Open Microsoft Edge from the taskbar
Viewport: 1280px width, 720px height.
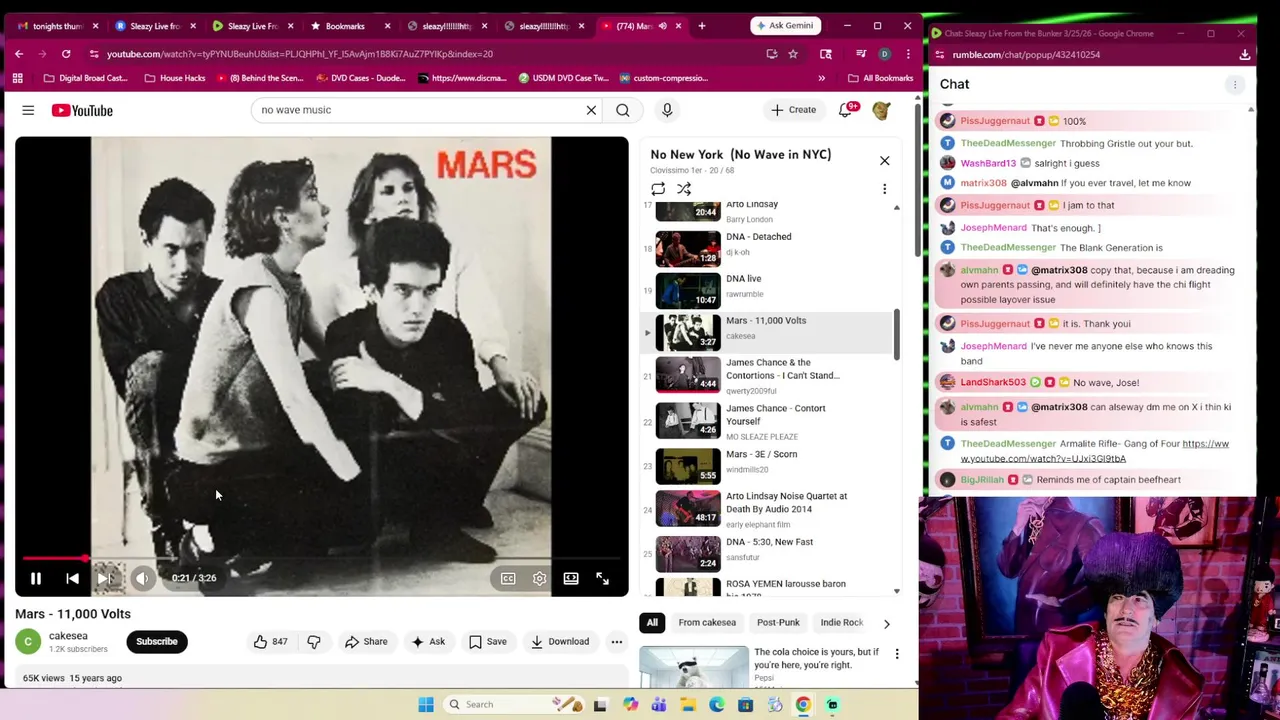pyautogui.click(x=717, y=705)
